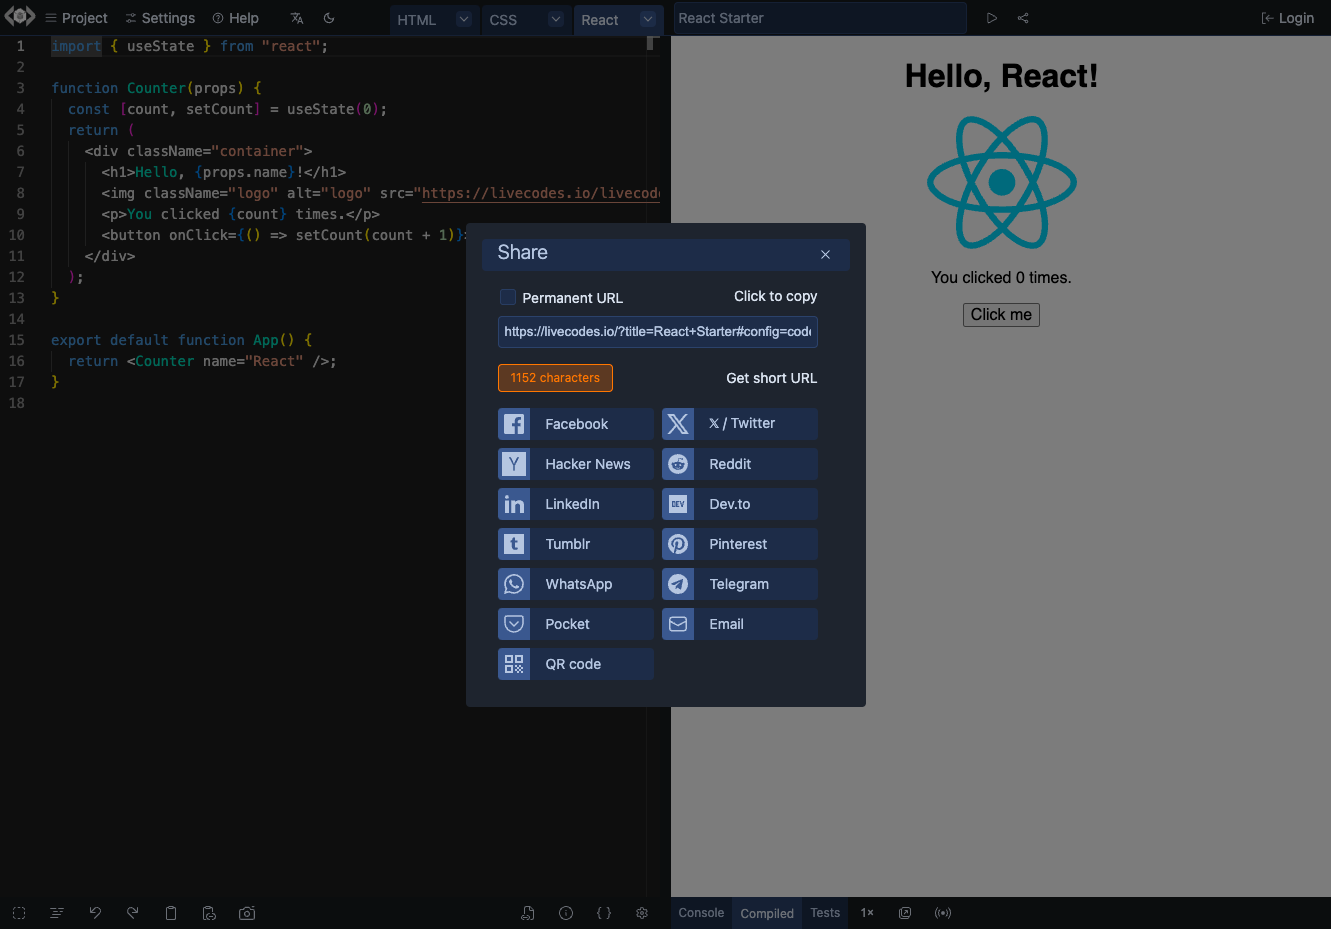
Task: Close the Share dialog
Action: (825, 254)
